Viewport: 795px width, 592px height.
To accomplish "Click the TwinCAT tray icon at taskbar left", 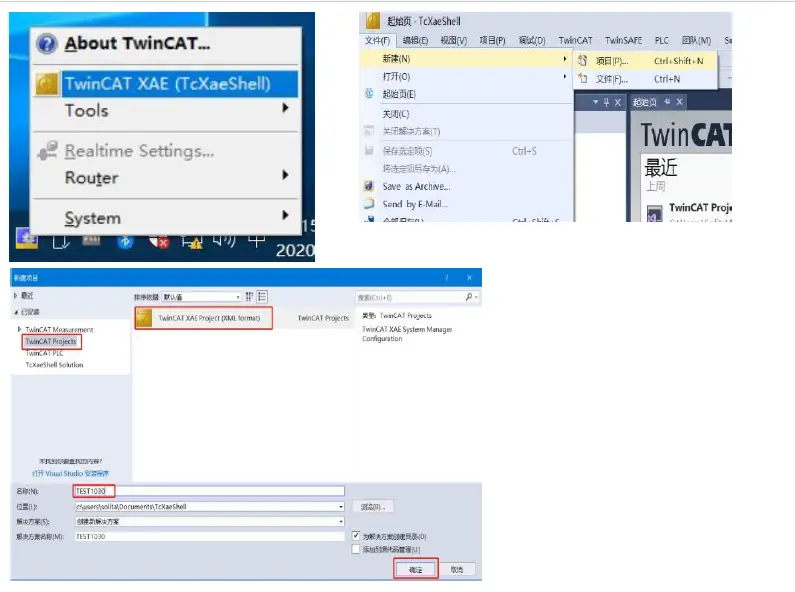I will click(x=27, y=238).
